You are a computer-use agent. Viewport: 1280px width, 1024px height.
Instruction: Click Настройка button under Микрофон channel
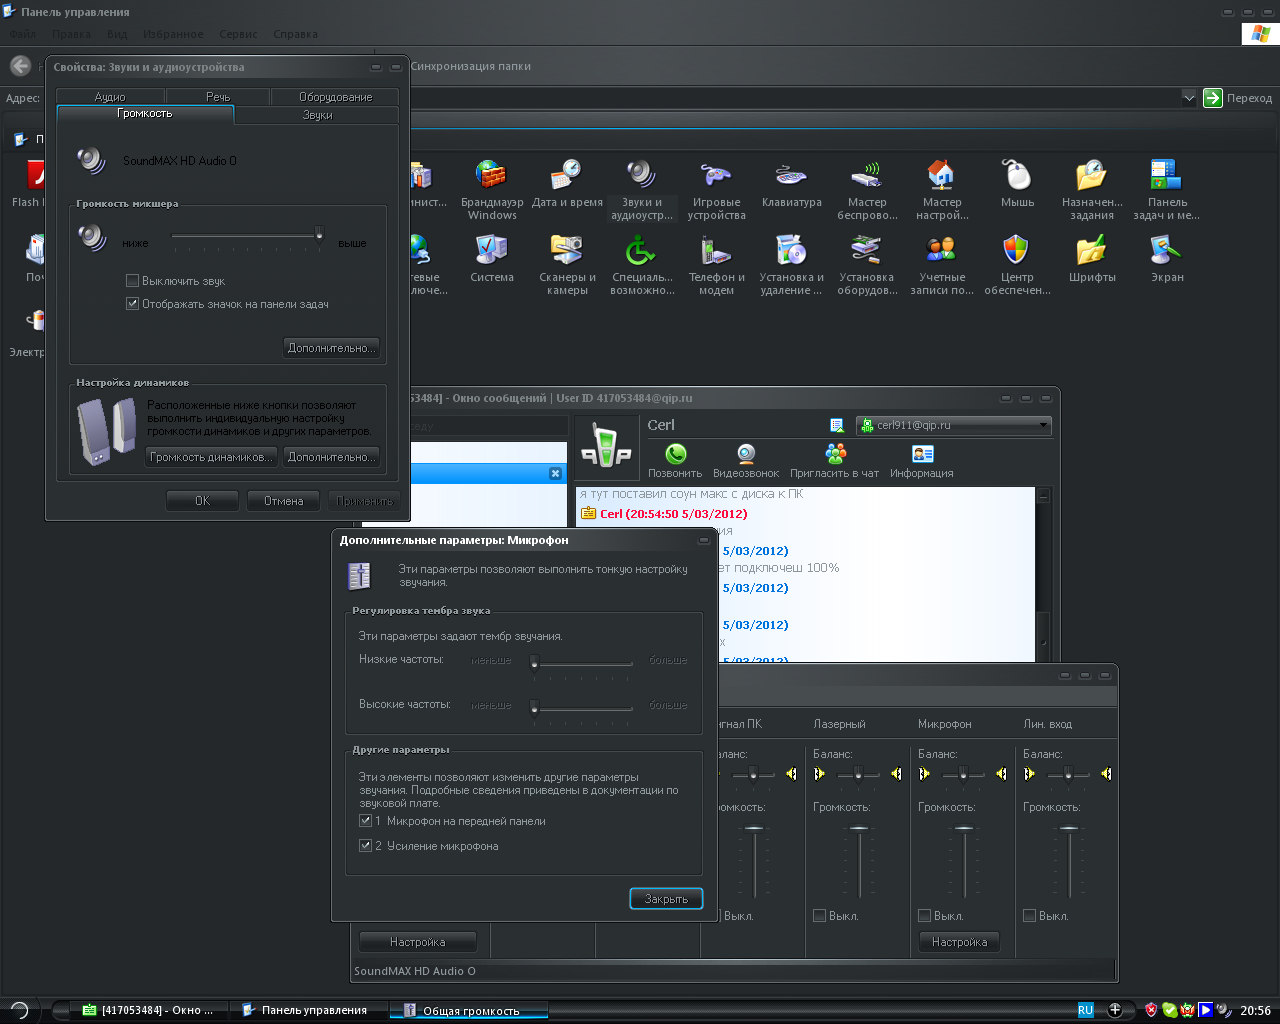point(959,942)
